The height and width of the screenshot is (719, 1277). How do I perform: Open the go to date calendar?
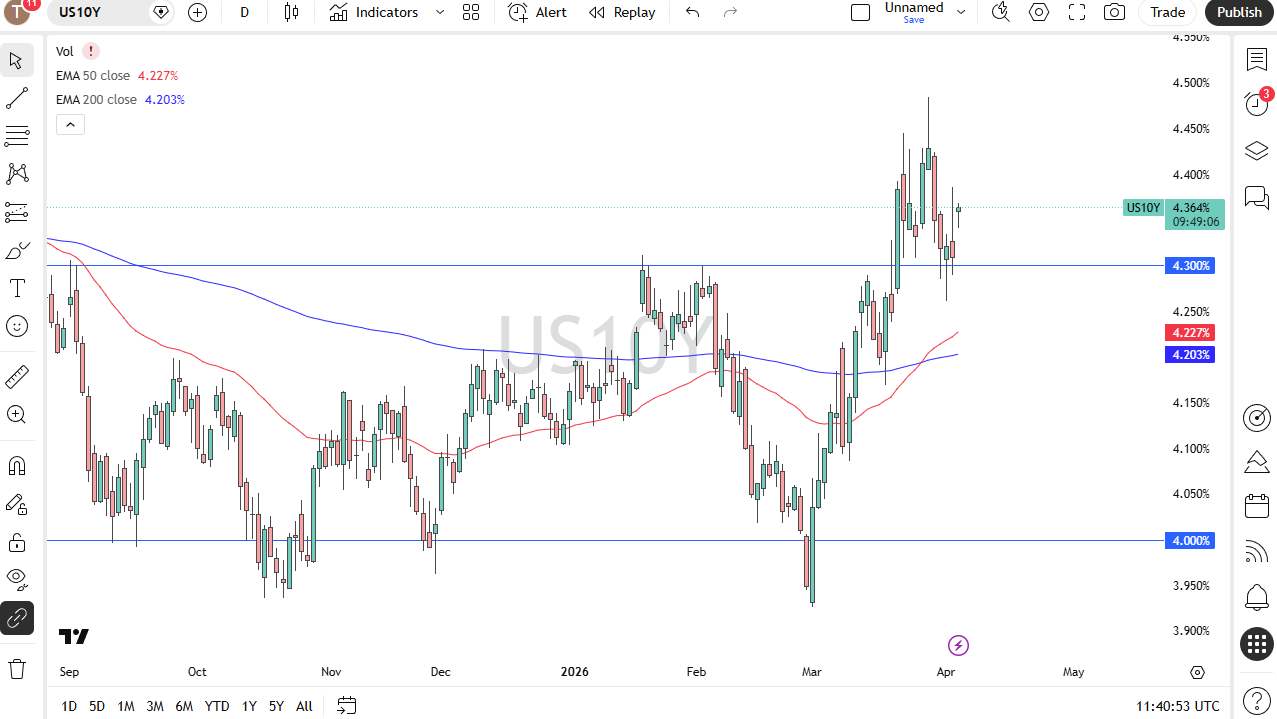click(x=346, y=706)
